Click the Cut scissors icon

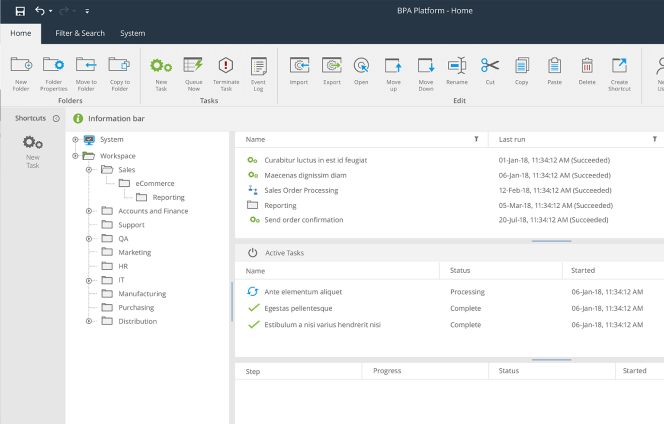(489, 66)
